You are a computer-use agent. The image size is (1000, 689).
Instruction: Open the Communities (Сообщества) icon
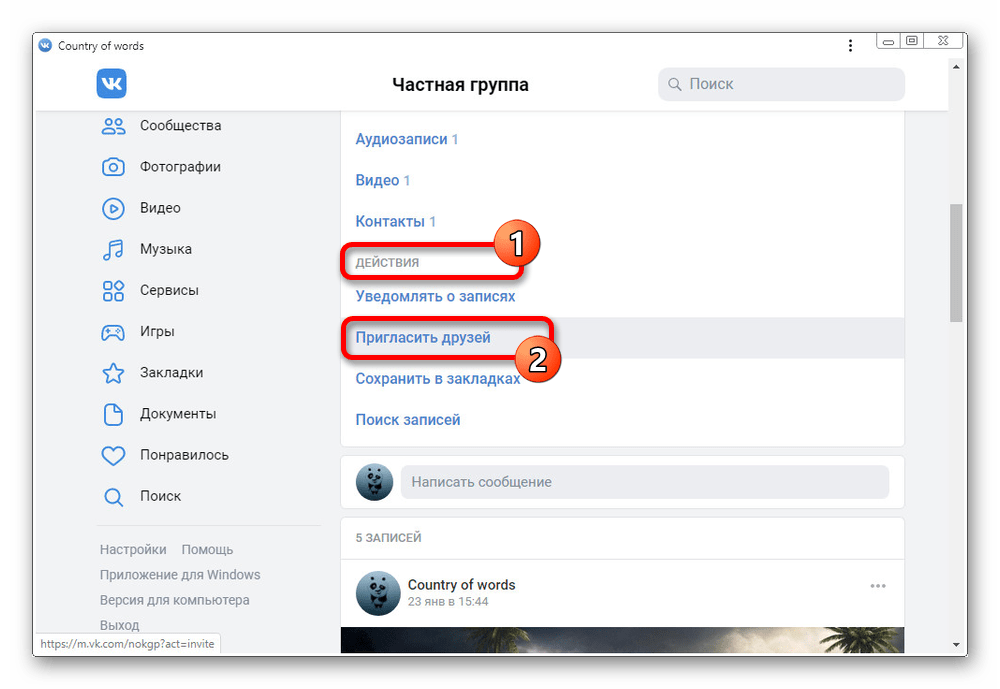coord(113,126)
